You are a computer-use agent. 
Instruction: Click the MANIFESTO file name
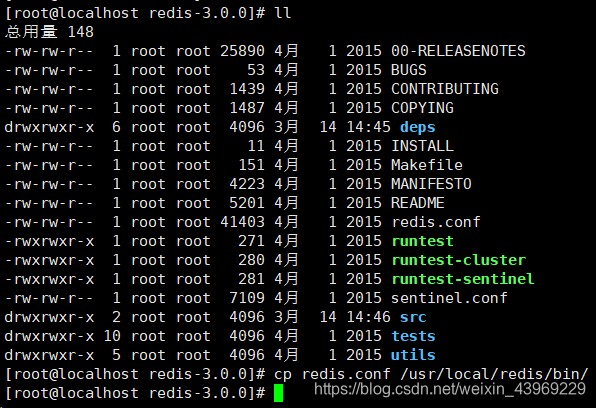point(431,184)
